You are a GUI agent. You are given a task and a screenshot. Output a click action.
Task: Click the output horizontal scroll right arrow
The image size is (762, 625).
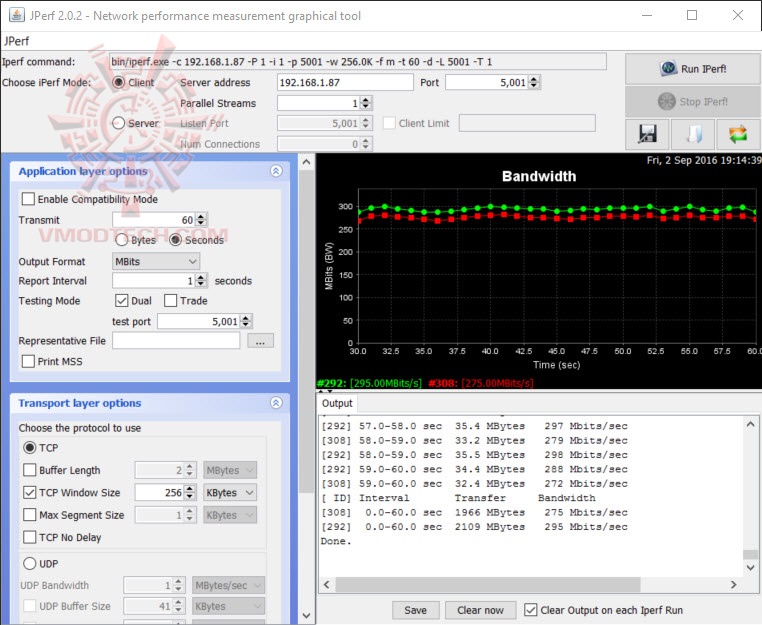tap(734, 585)
